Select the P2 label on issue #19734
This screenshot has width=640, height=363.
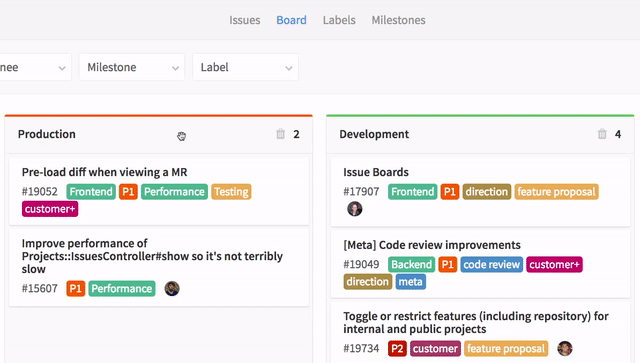click(x=397, y=349)
